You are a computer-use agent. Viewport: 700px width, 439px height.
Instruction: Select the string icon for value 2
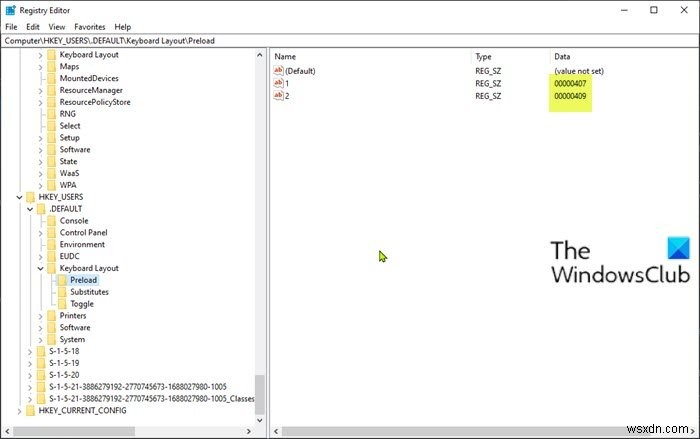click(x=279, y=96)
